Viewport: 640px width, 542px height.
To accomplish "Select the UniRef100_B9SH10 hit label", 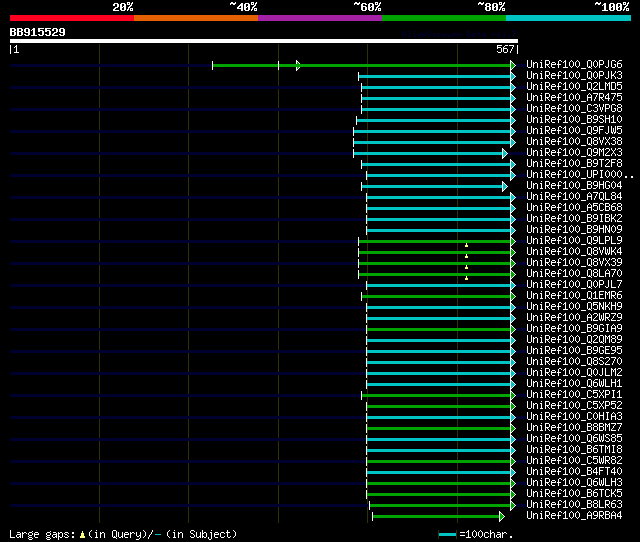I will pyautogui.click(x=574, y=120).
